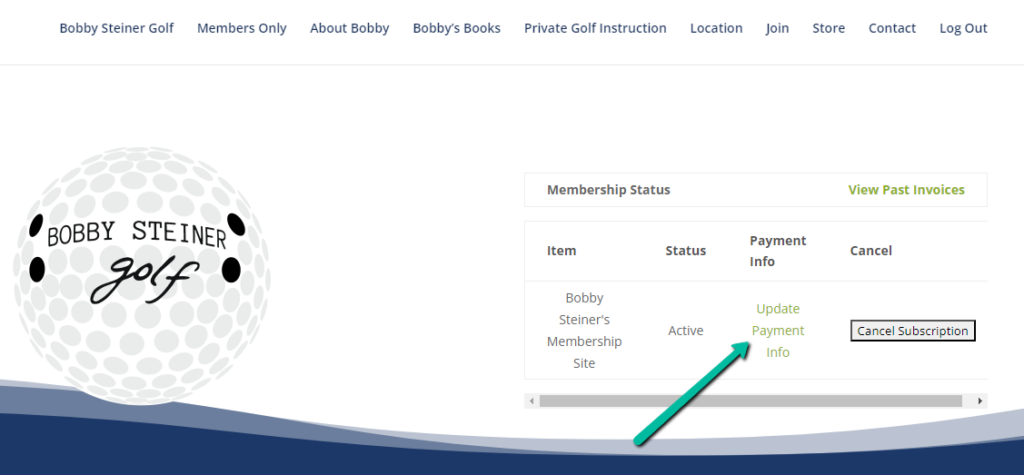Click the horizontal scrollbar thumb

750,401
